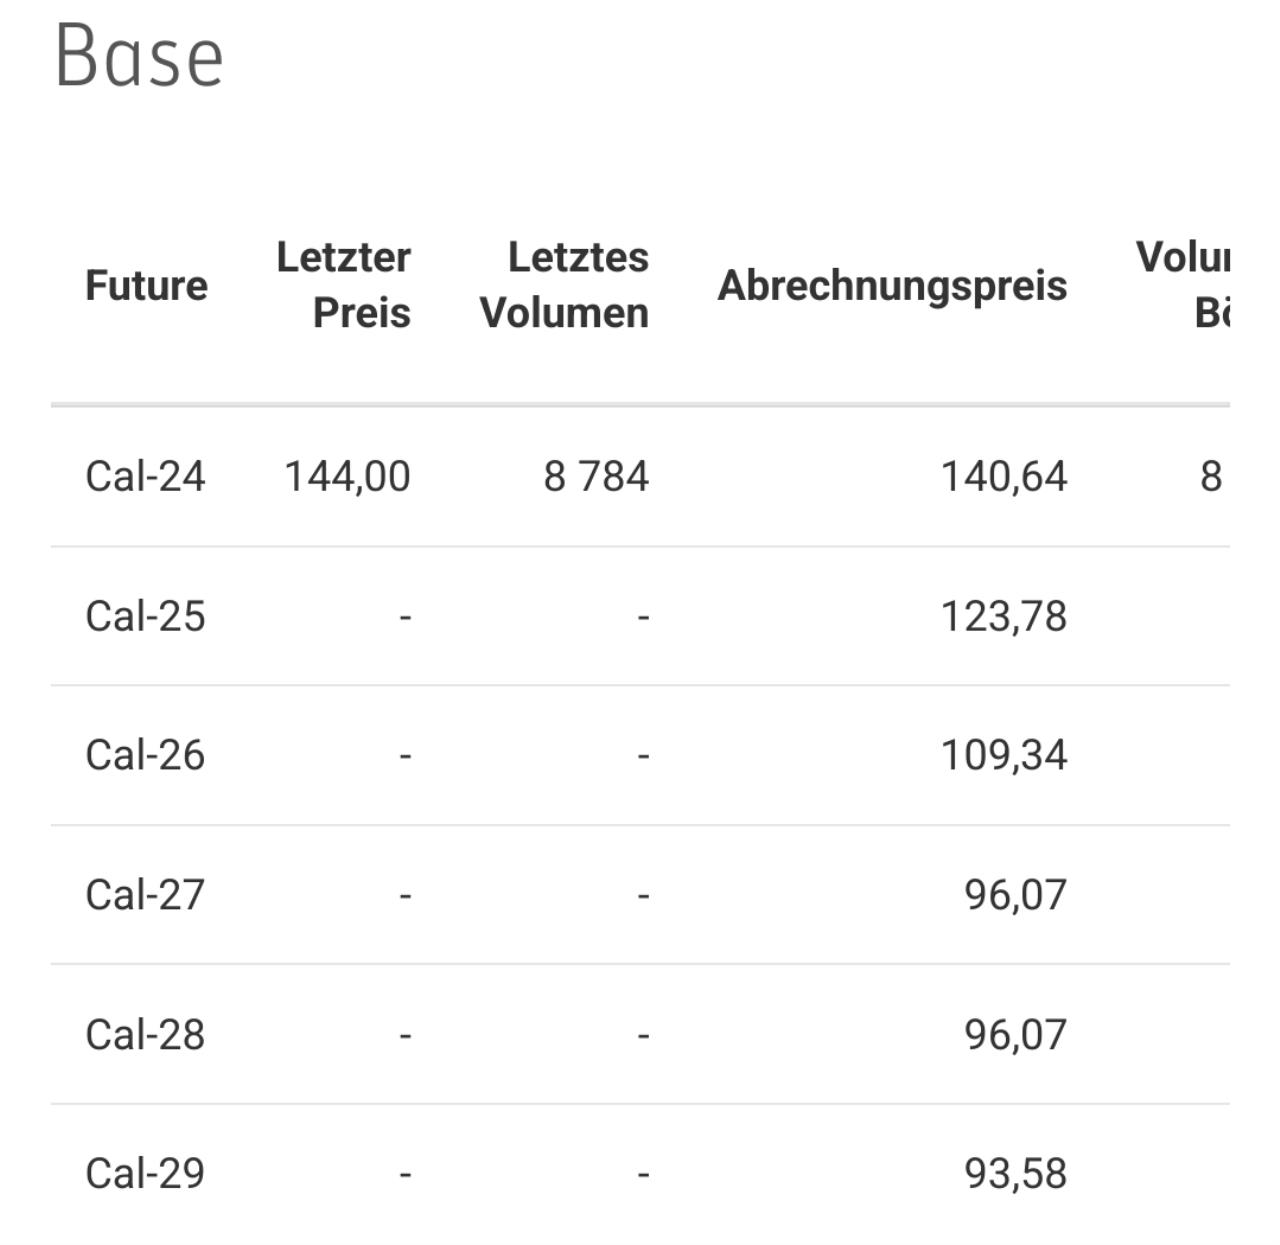Click the Cal-25 settlement price 123,78
The image size is (1280, 1245).
[x=1004, y=616]
